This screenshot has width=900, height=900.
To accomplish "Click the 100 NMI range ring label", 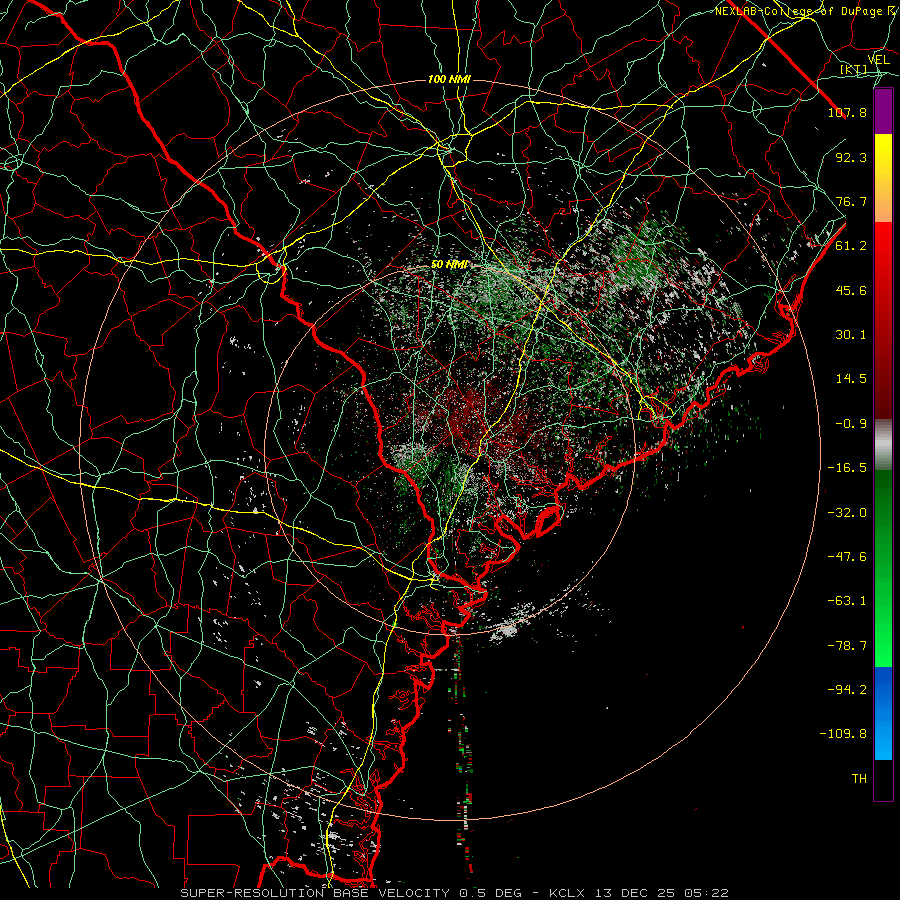I will tap(449, 79).
